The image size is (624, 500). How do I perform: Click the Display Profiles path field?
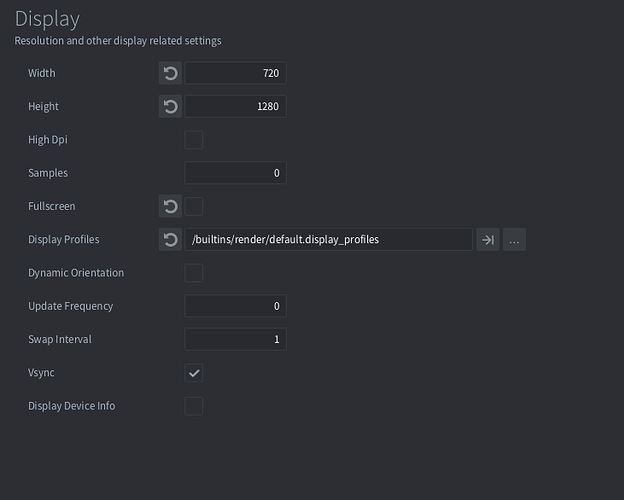(328, 240)
